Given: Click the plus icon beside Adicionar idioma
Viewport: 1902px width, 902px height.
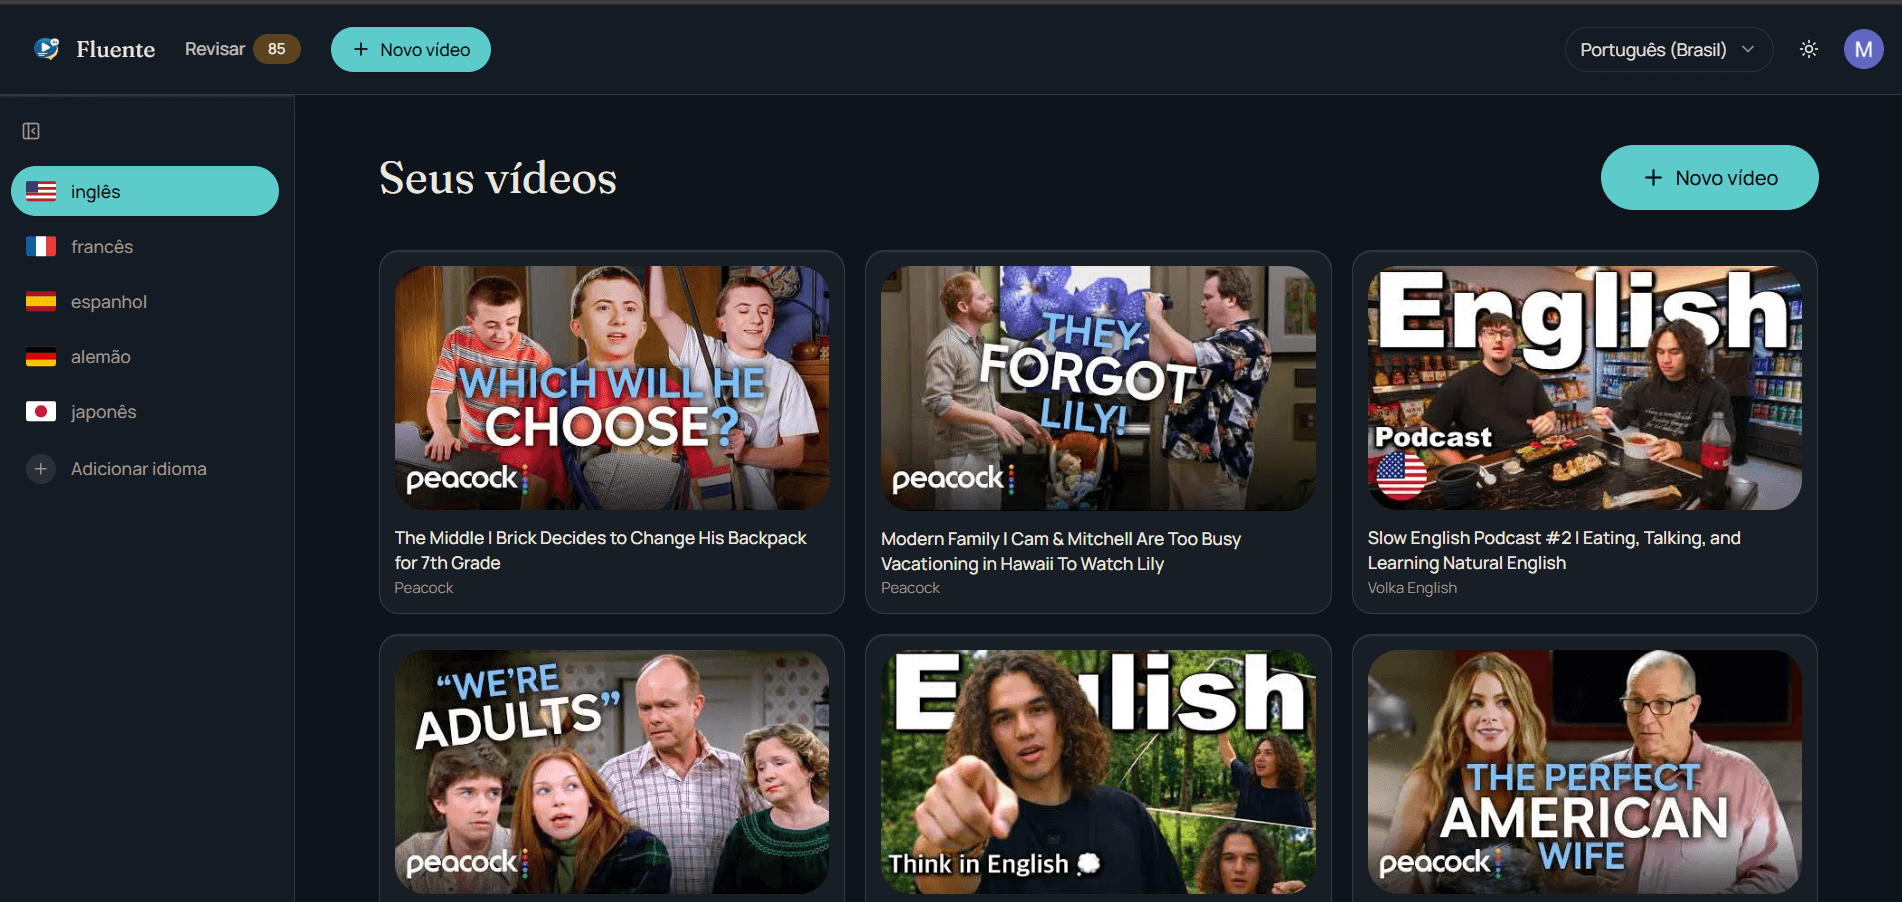Looking at the screenshot, I should [x=41, y=468].
